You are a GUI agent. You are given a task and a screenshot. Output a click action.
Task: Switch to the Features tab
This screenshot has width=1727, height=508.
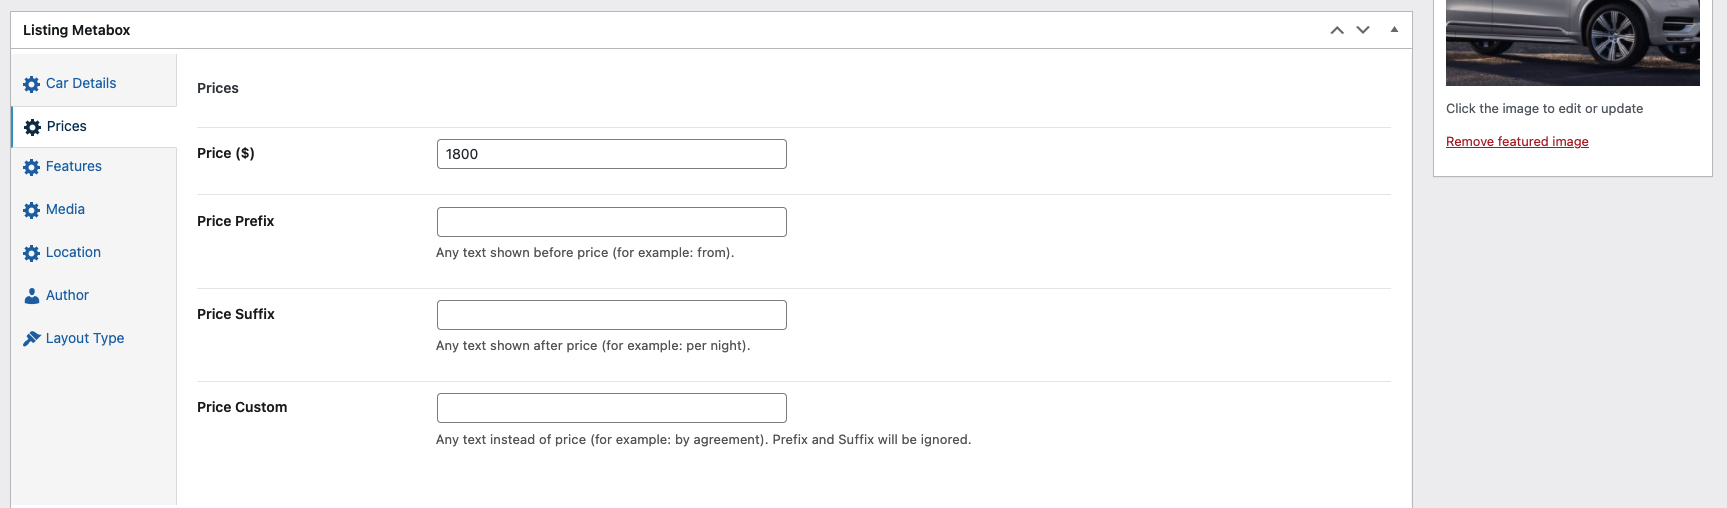pyautogui.click(x=74, y=166)
